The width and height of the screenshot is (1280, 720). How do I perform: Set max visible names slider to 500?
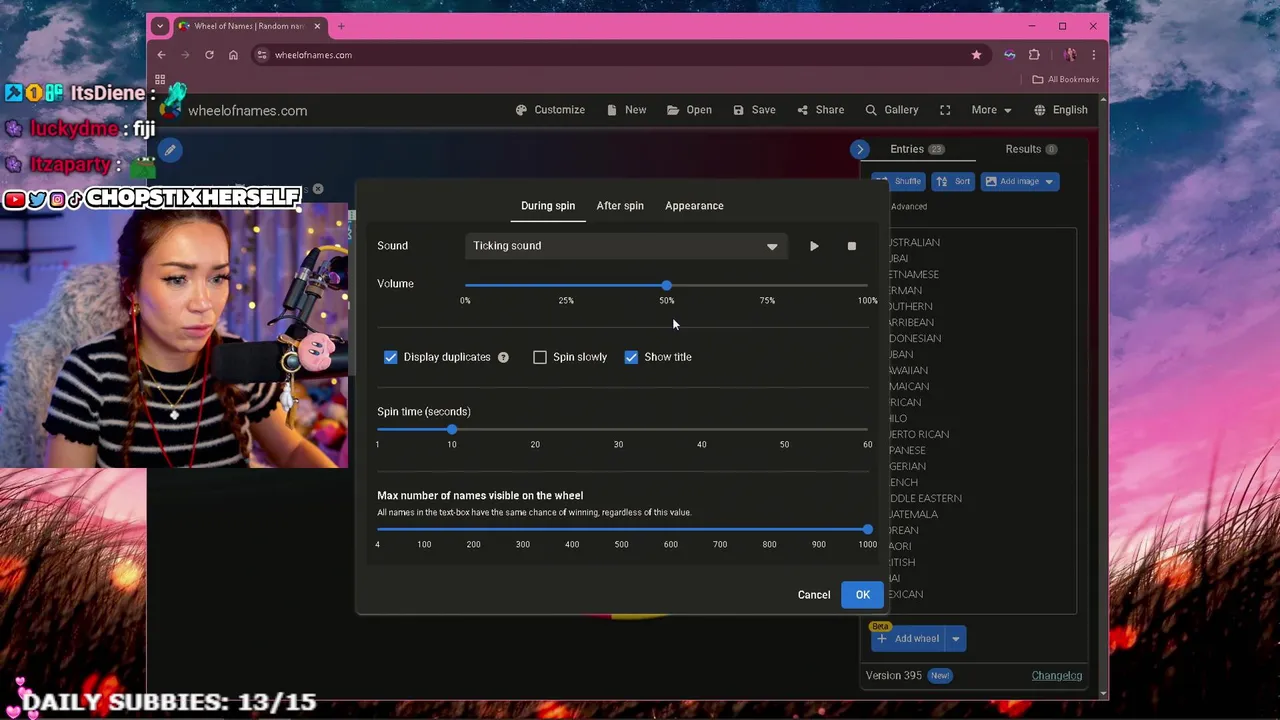[621, 530]
